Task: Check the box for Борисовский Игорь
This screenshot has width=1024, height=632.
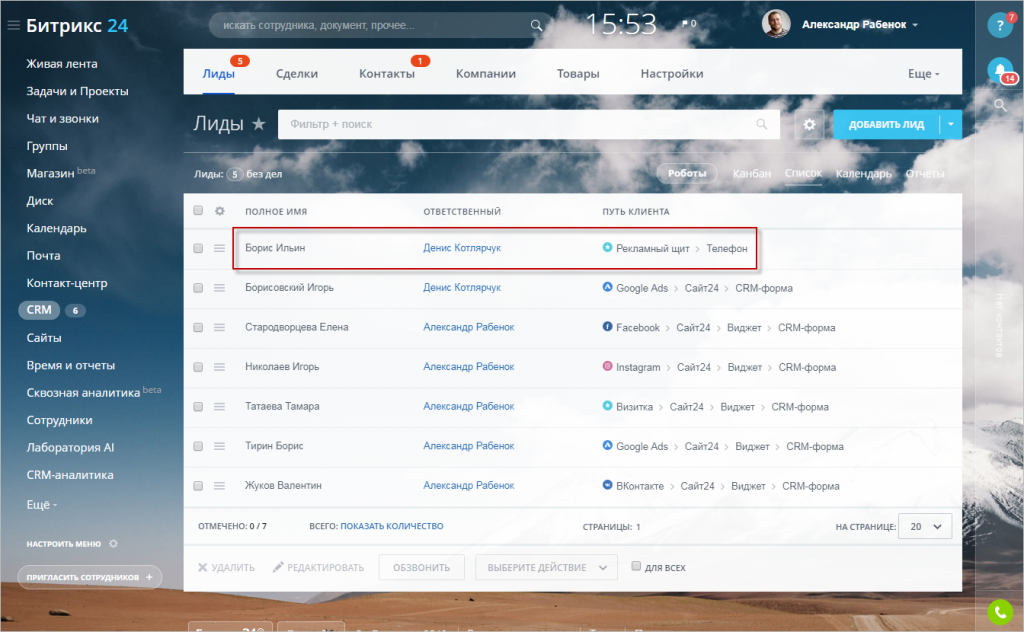Action: tap(198, 288)
